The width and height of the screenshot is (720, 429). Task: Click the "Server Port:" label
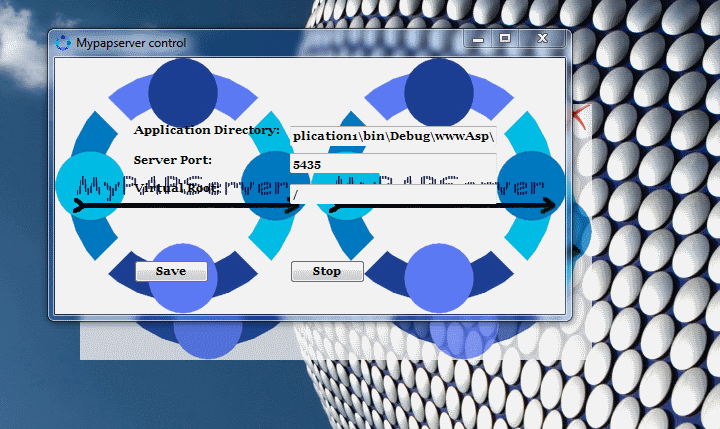172,160
